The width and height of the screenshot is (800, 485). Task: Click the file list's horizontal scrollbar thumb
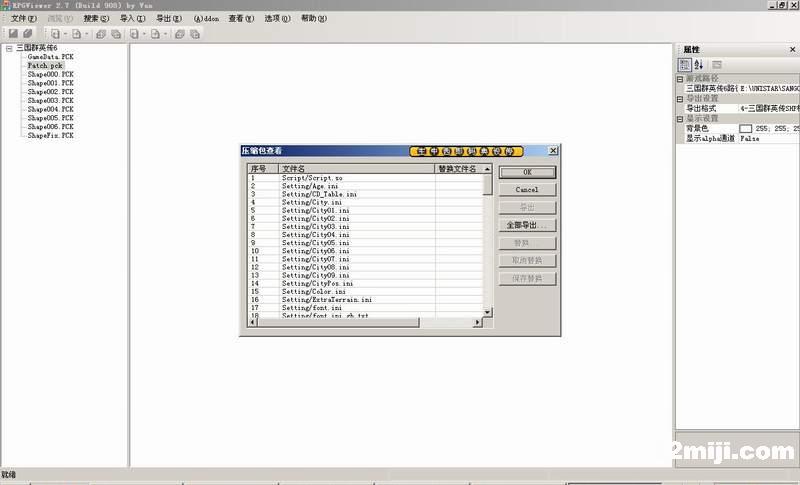coord(339,322)
